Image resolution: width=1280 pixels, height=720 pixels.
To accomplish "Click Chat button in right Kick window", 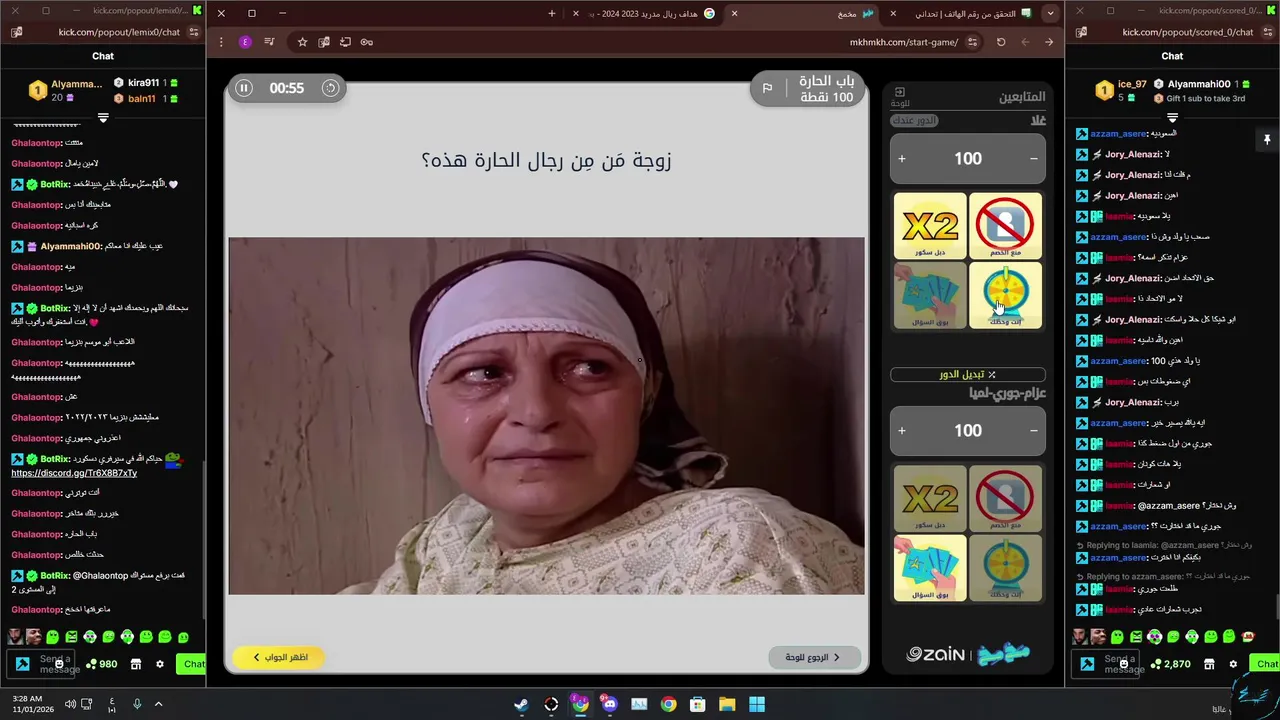I will pyautogui.click(x=1266, y=664).
